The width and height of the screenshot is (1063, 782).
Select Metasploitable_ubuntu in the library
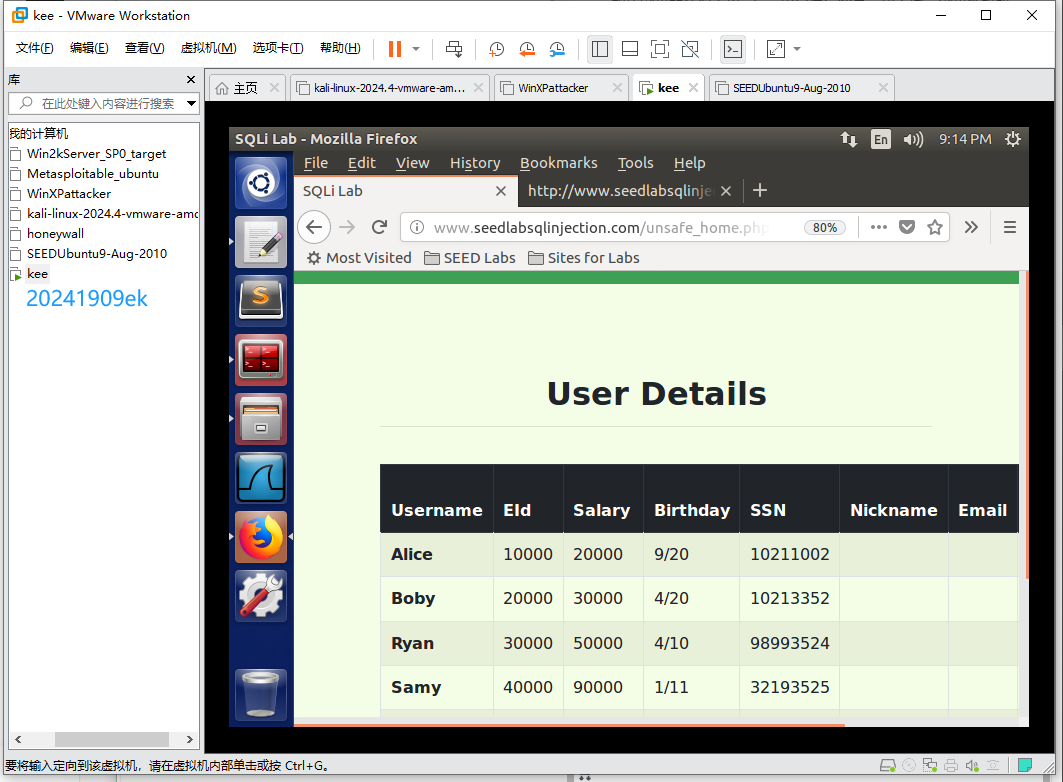tap(92, 173)
